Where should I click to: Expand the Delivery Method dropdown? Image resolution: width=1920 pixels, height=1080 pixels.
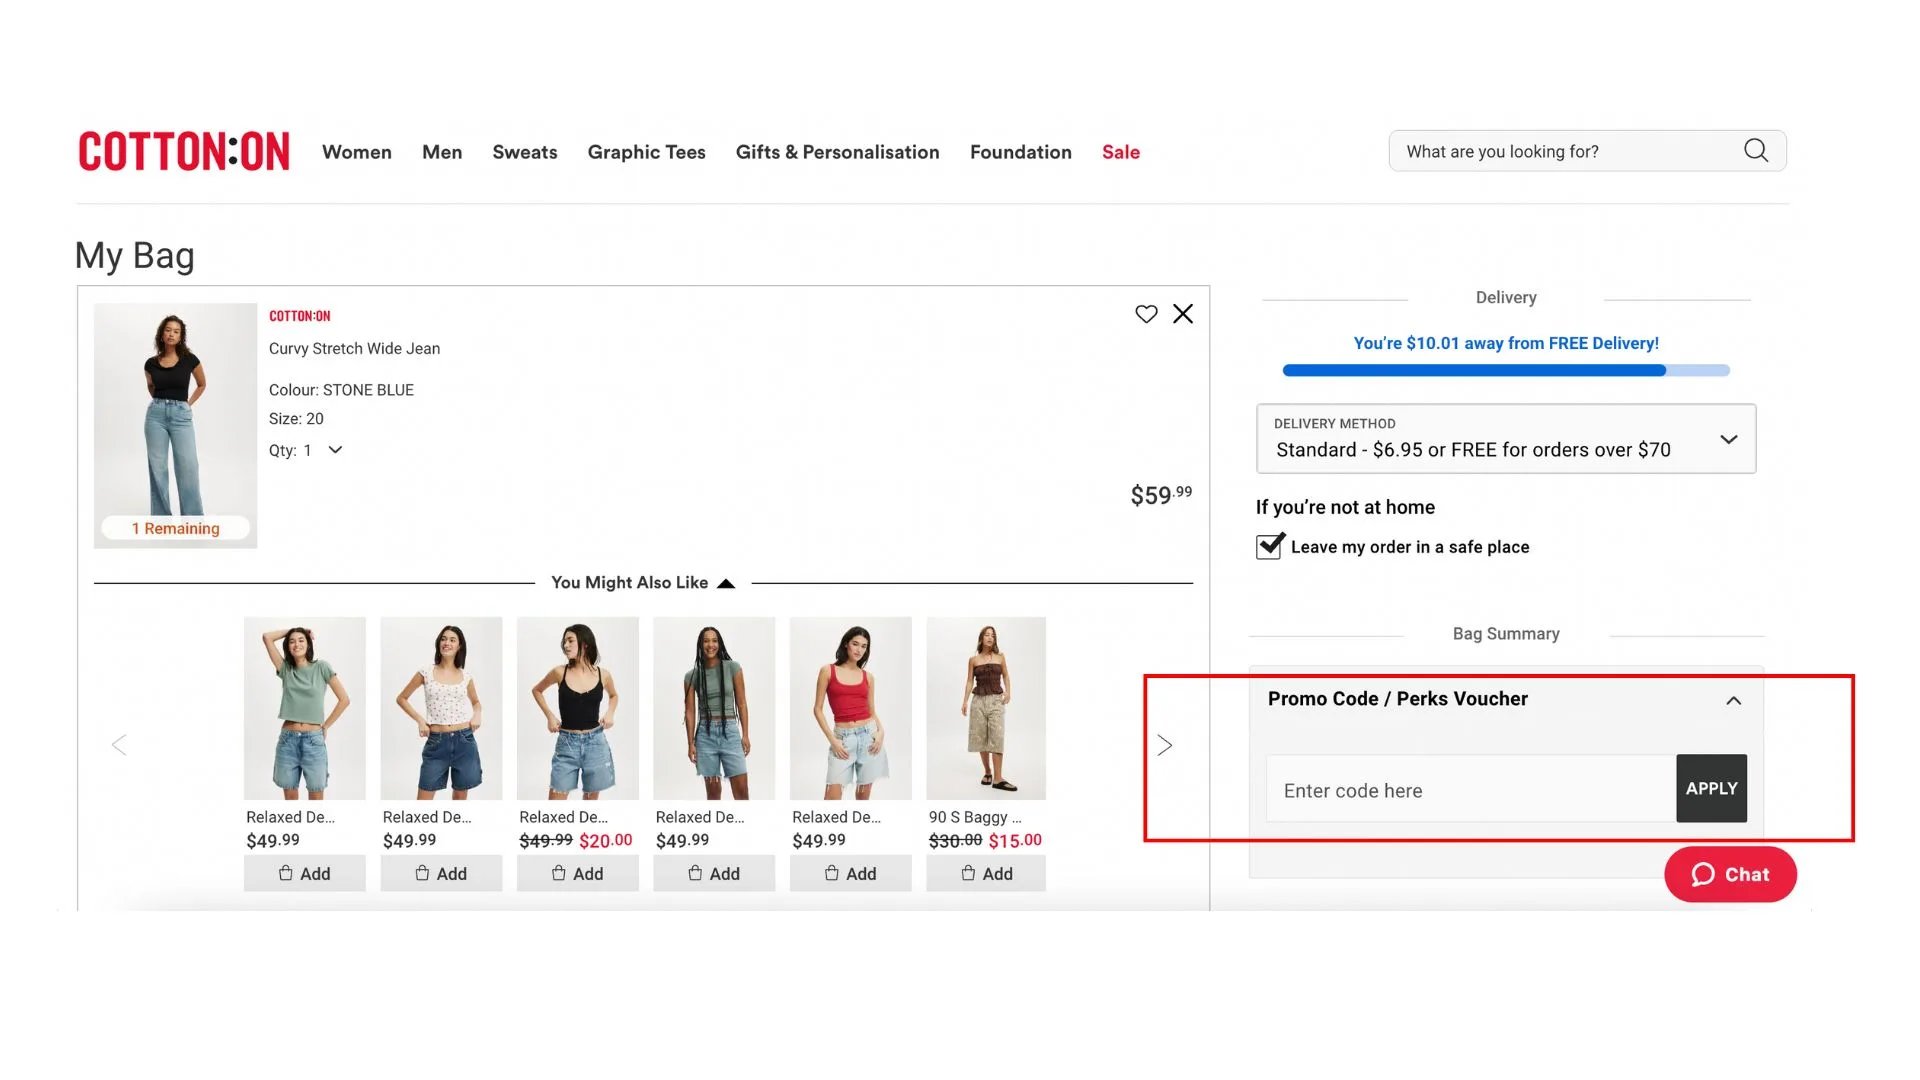coord(1728,439)
